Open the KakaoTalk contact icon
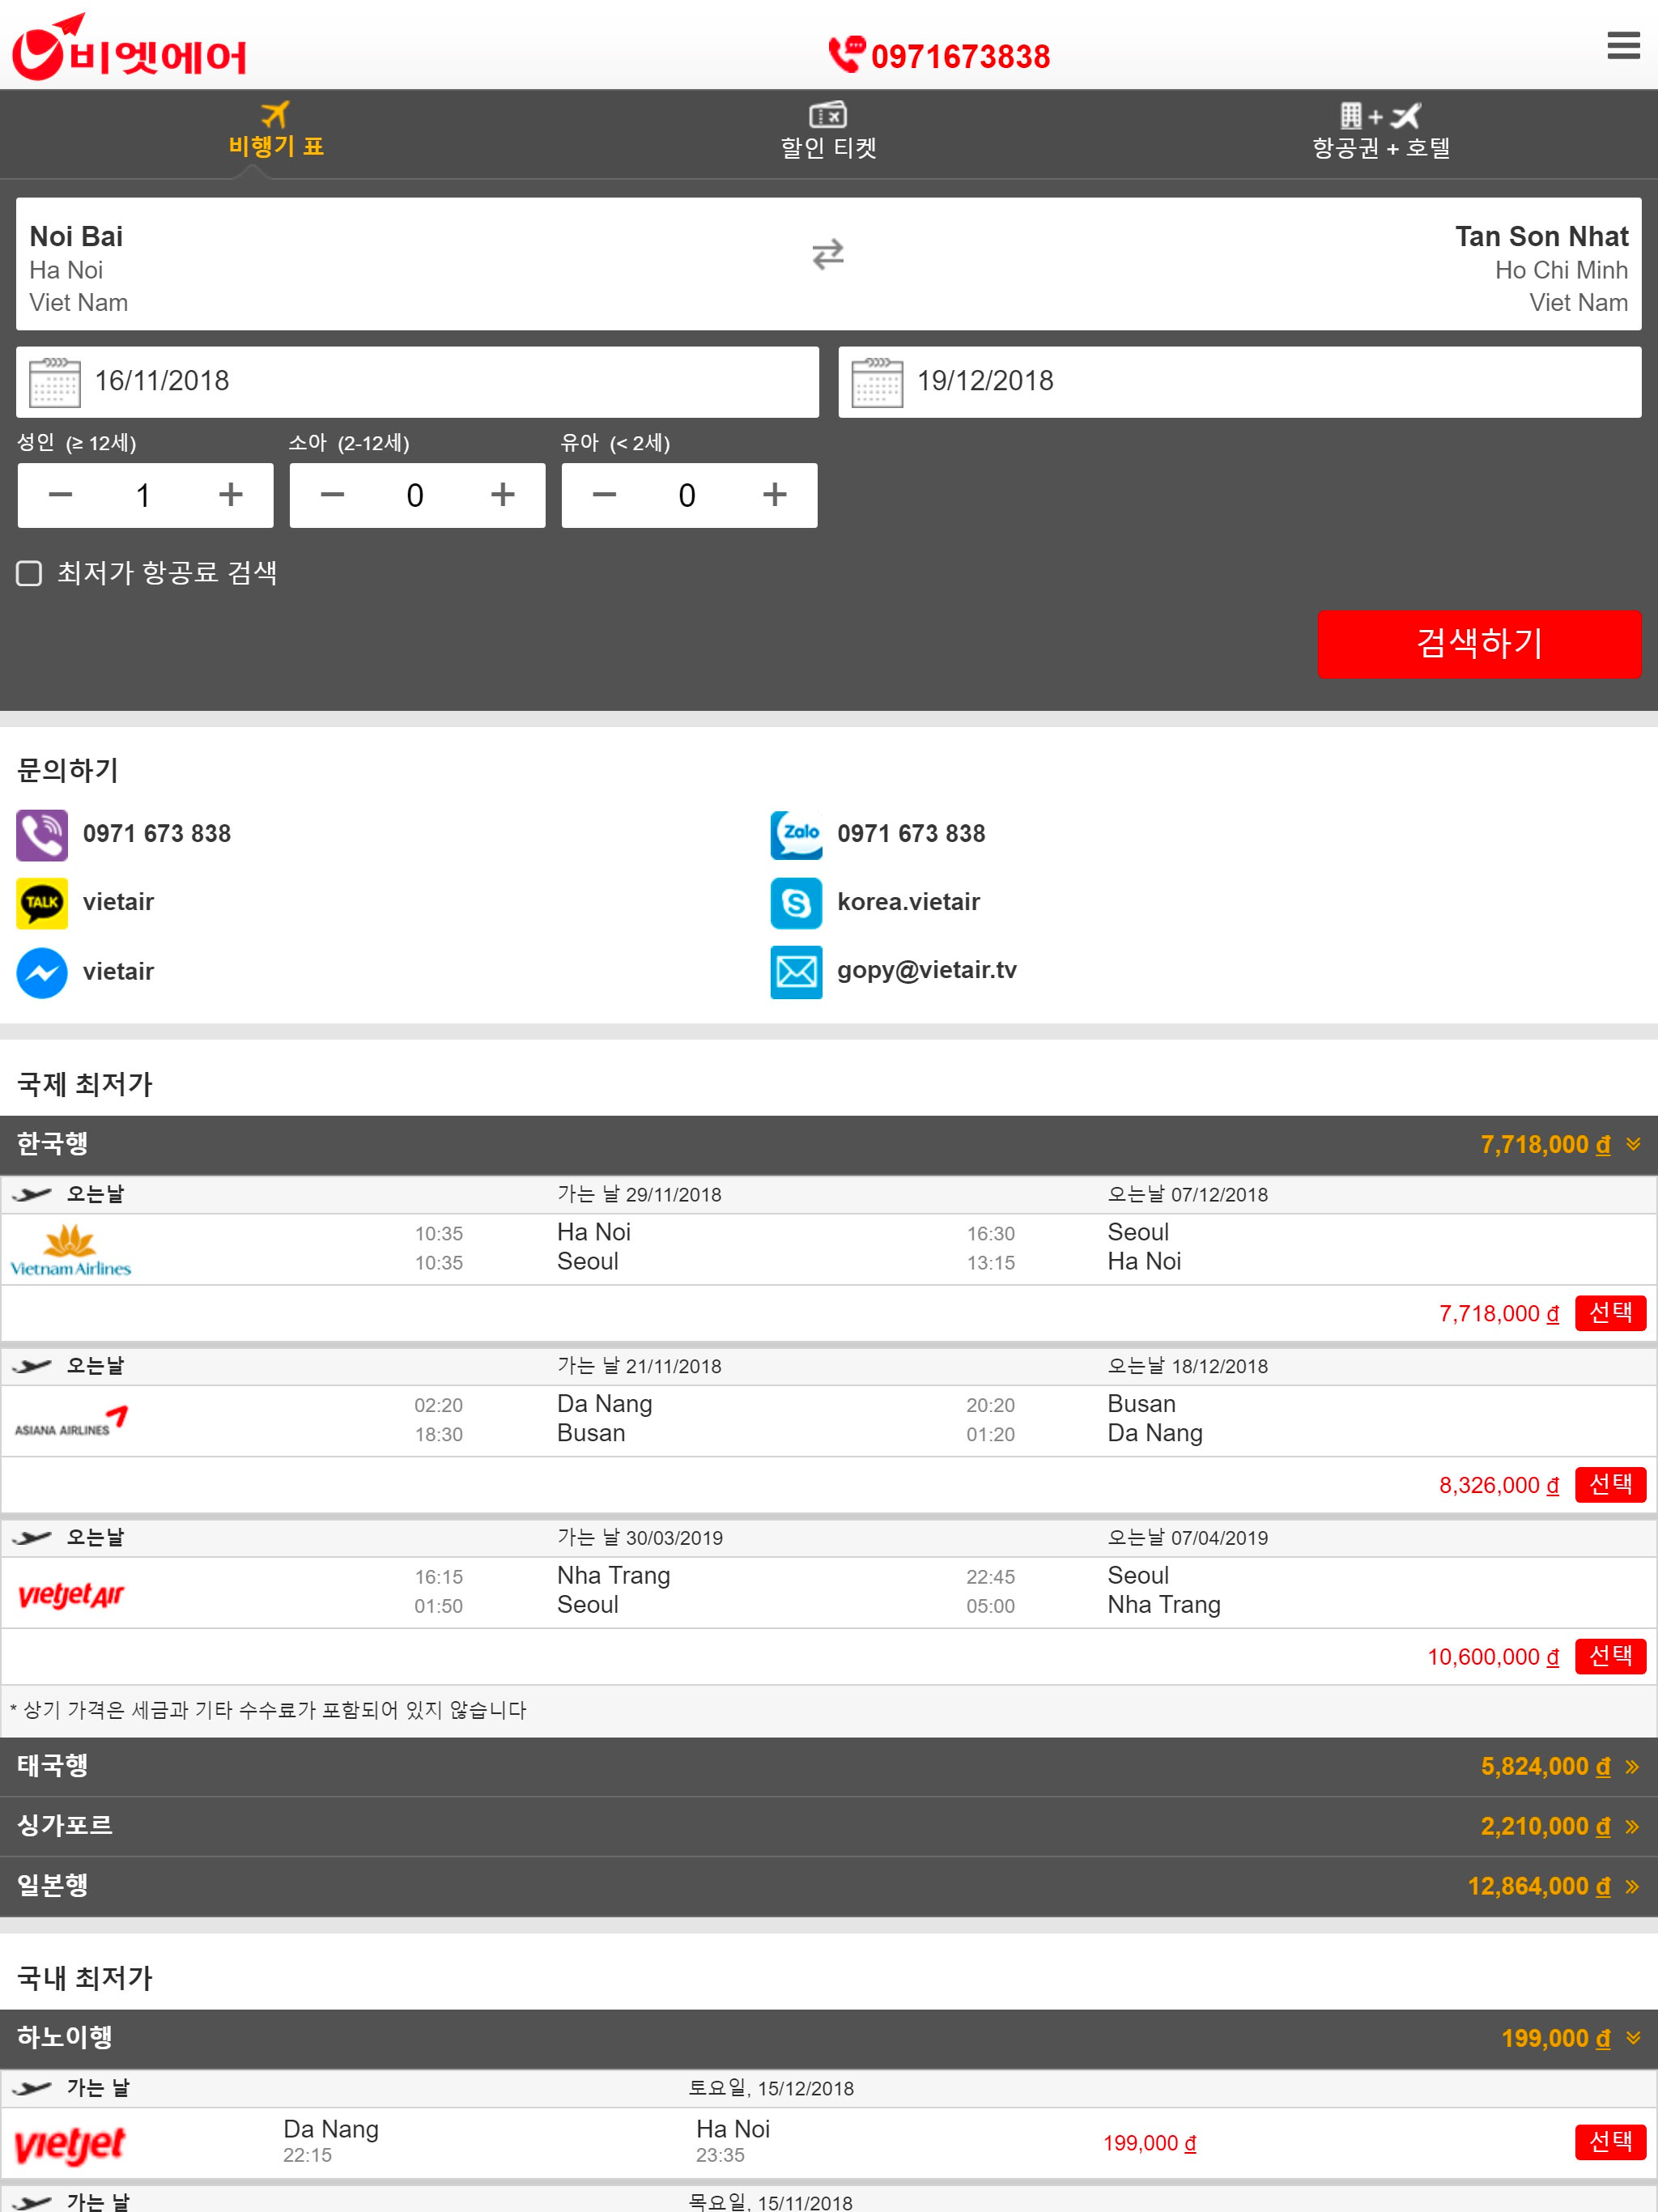The height and width of the screenshot is (2212, 1658). click(42, 903)
